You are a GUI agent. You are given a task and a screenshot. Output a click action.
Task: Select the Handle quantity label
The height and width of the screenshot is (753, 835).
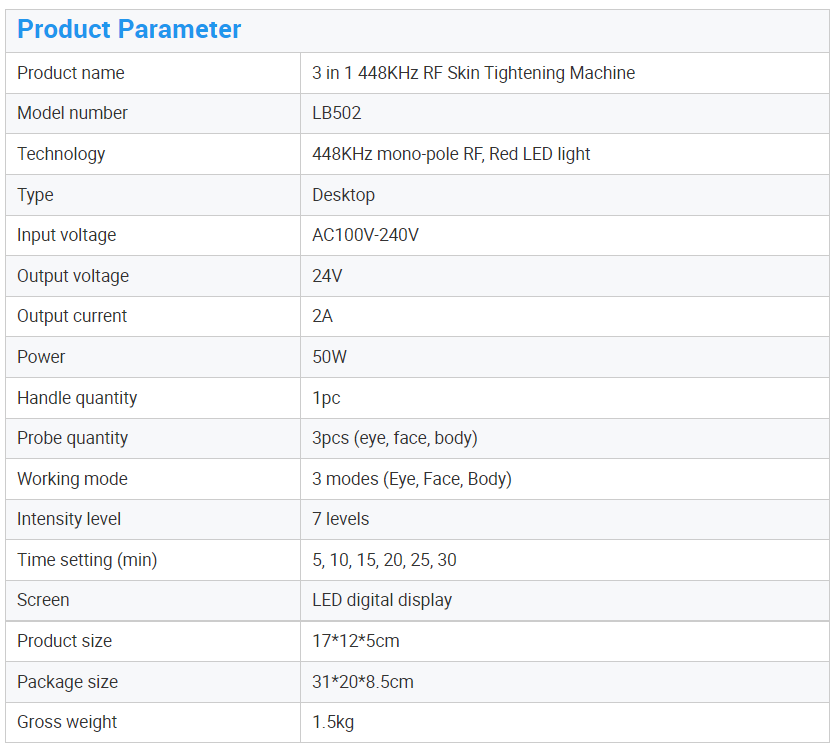tap(77, 398)
